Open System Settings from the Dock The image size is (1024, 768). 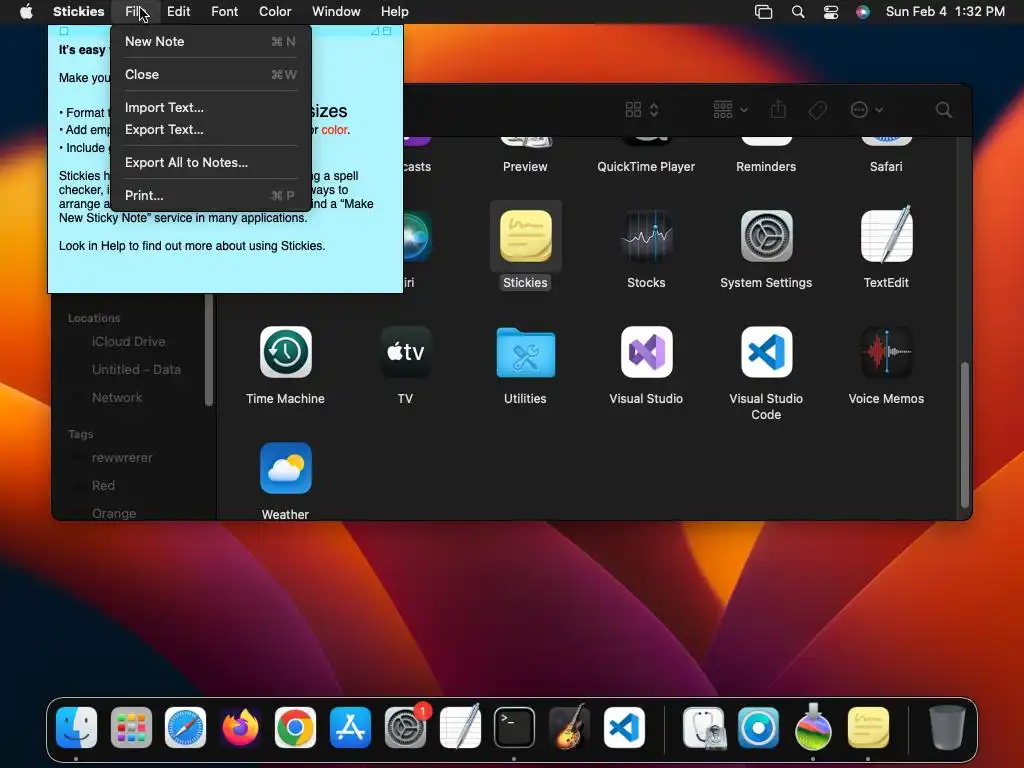(405, 727)
